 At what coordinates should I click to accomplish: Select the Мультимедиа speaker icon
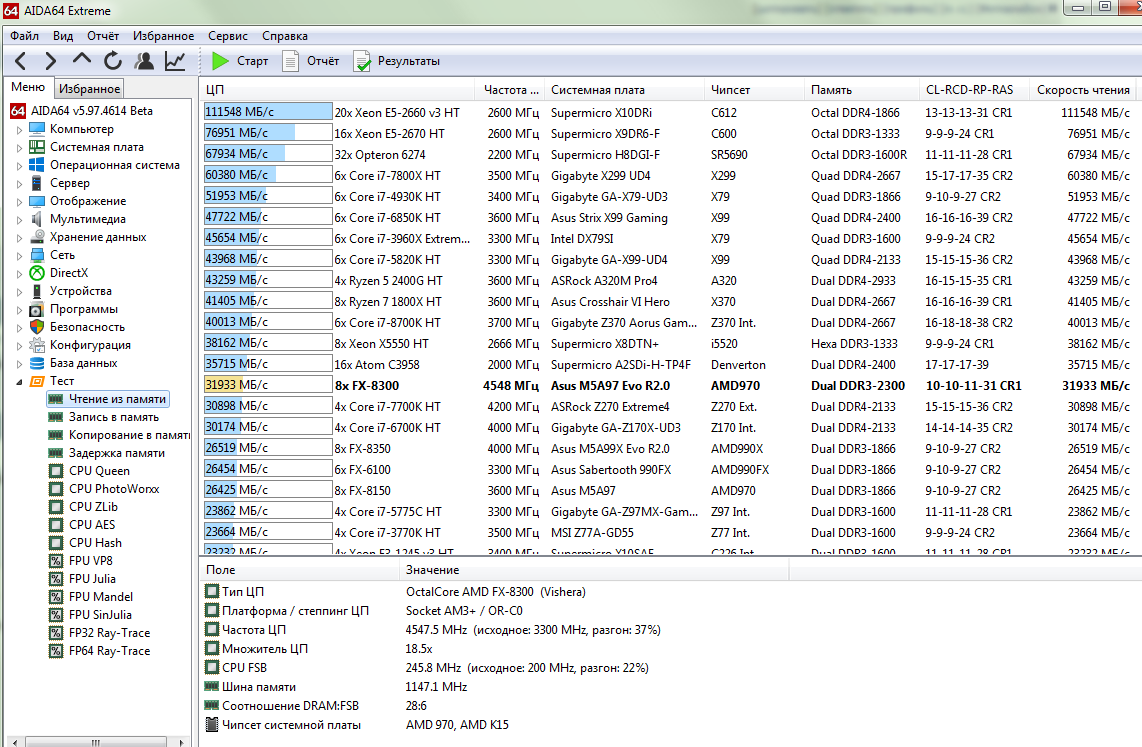[37, 219]
